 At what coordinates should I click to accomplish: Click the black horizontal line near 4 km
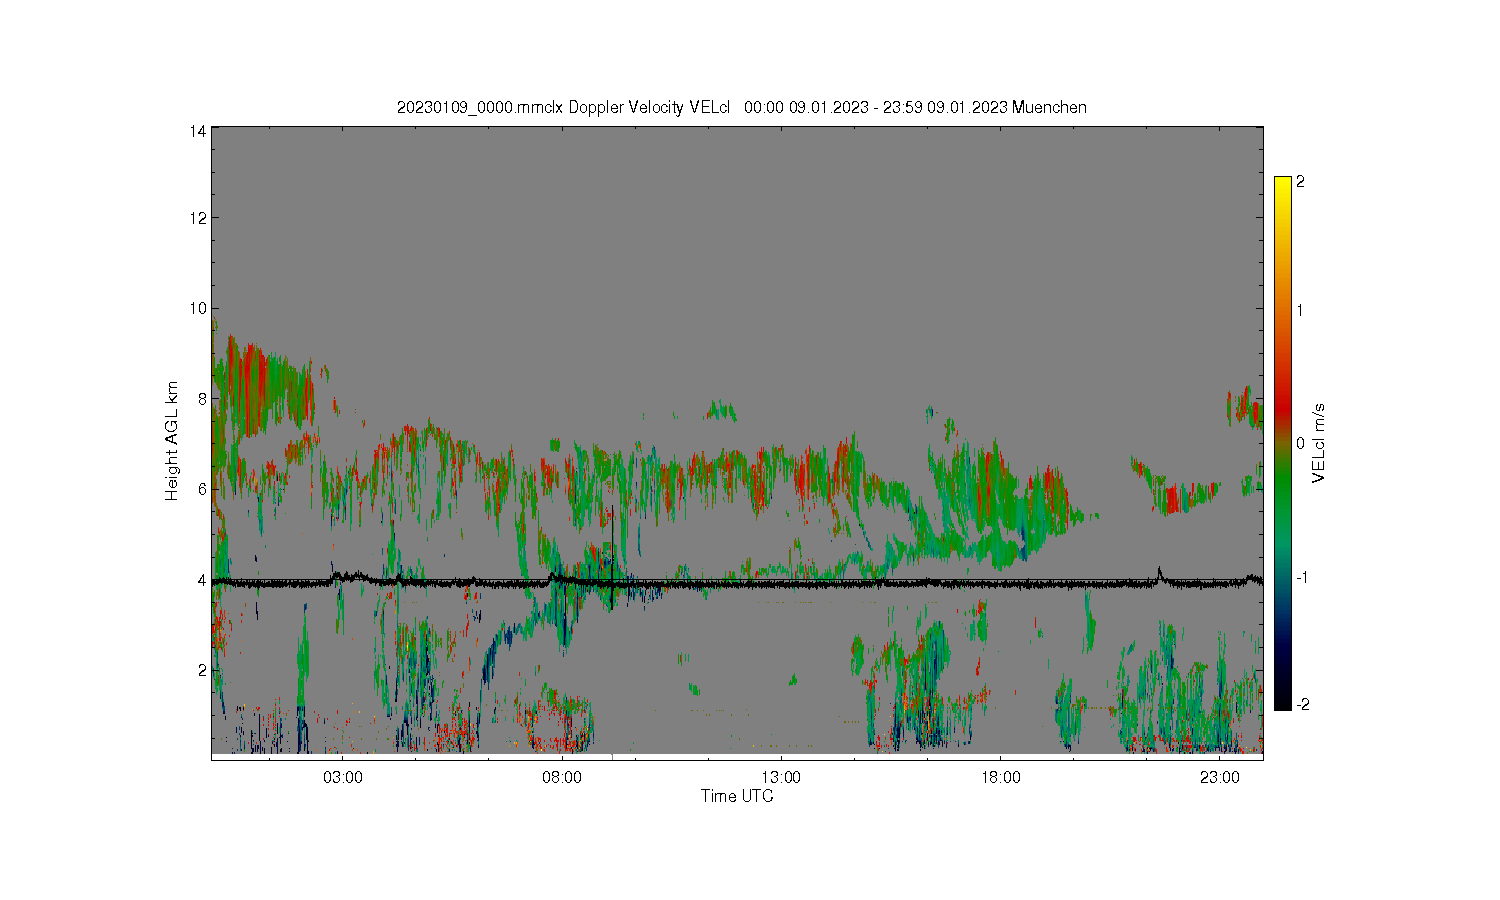click(737, 582)
